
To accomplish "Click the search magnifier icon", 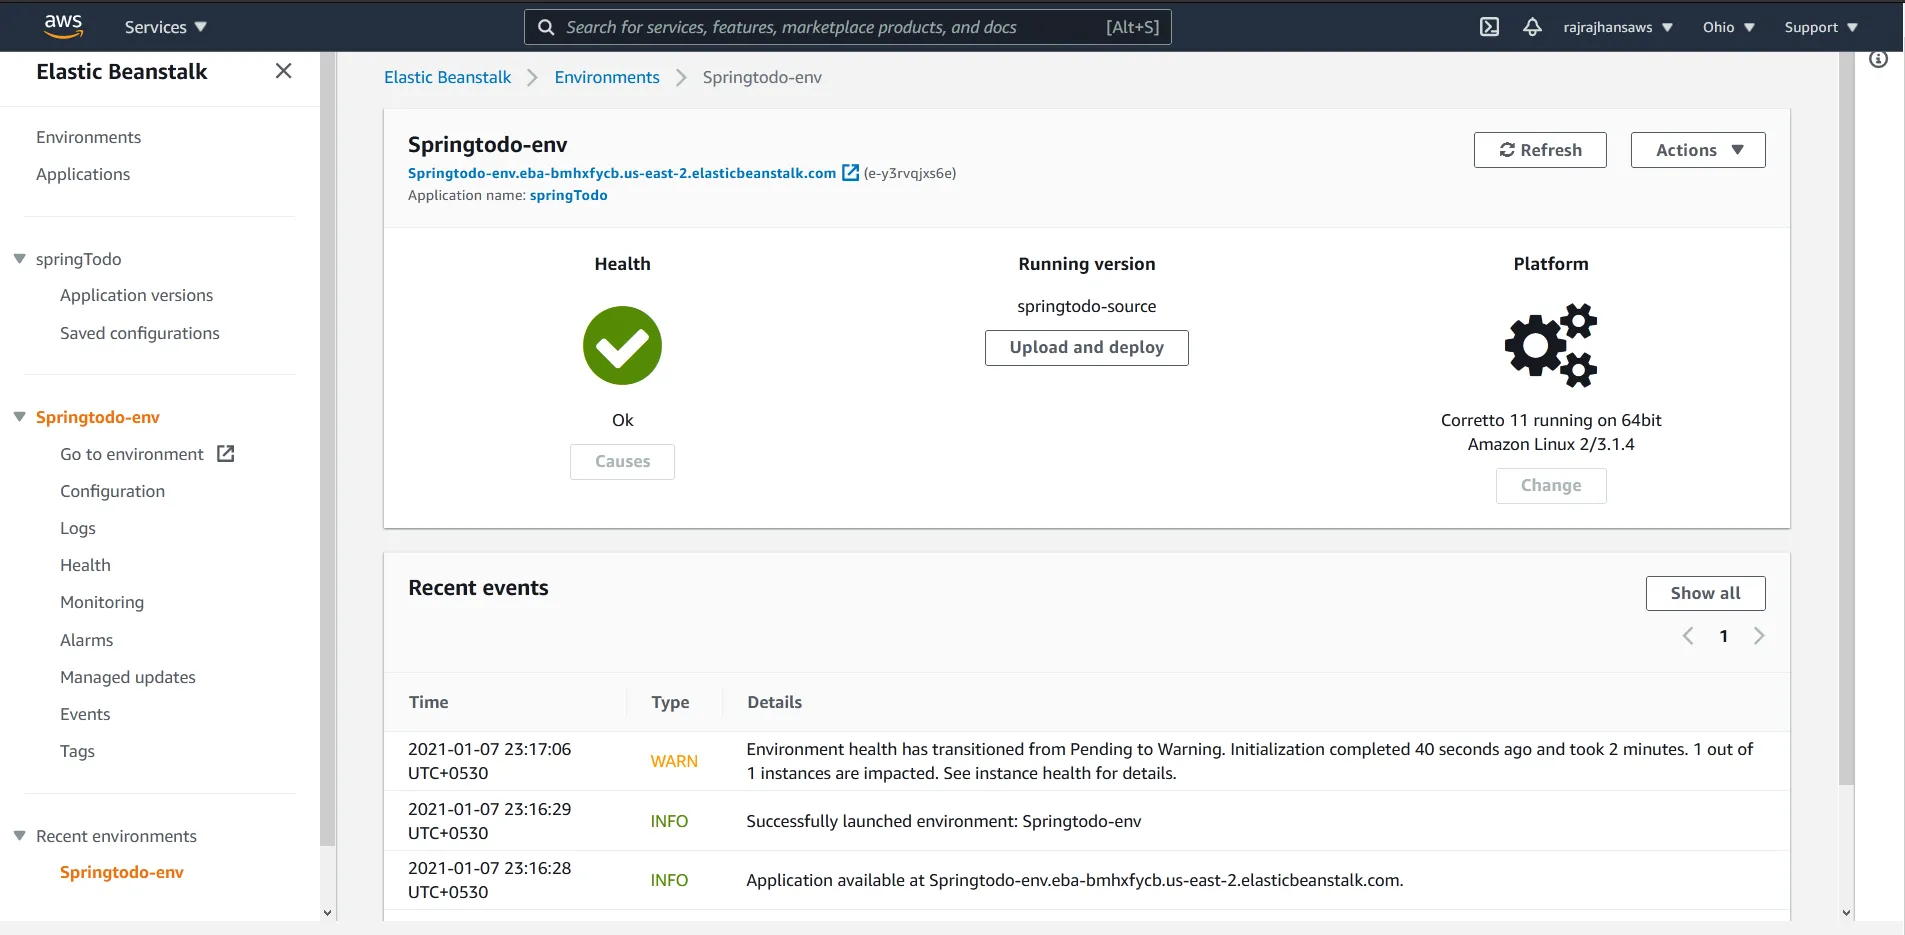I will pyautogui.click(x=546, y=27).
